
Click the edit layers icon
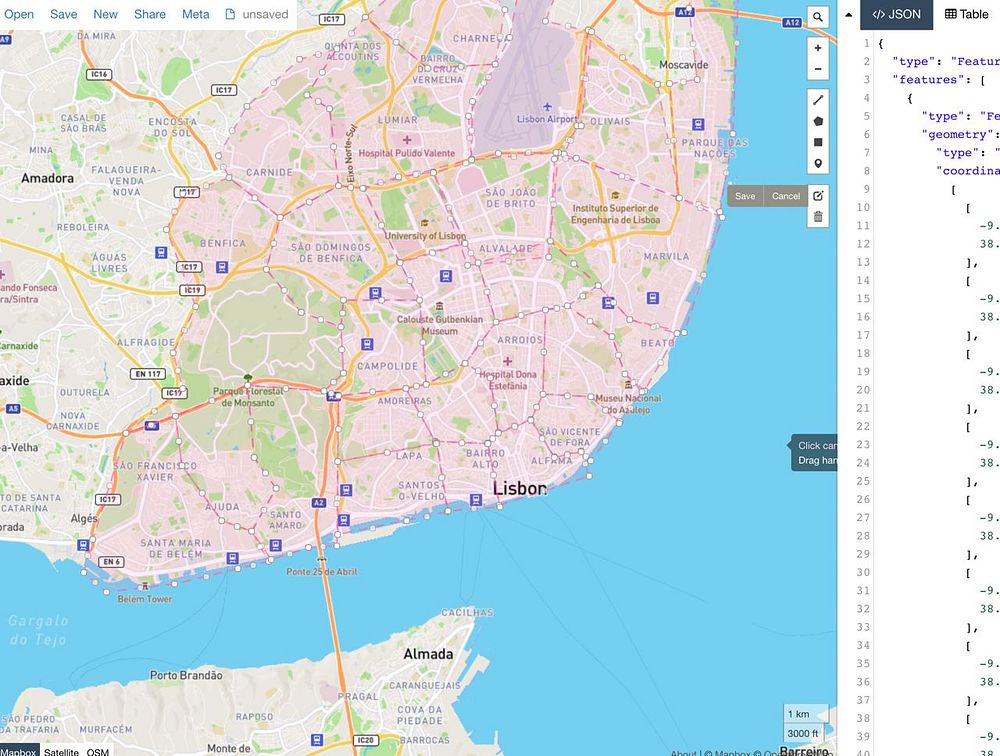[x=818, y=196]
